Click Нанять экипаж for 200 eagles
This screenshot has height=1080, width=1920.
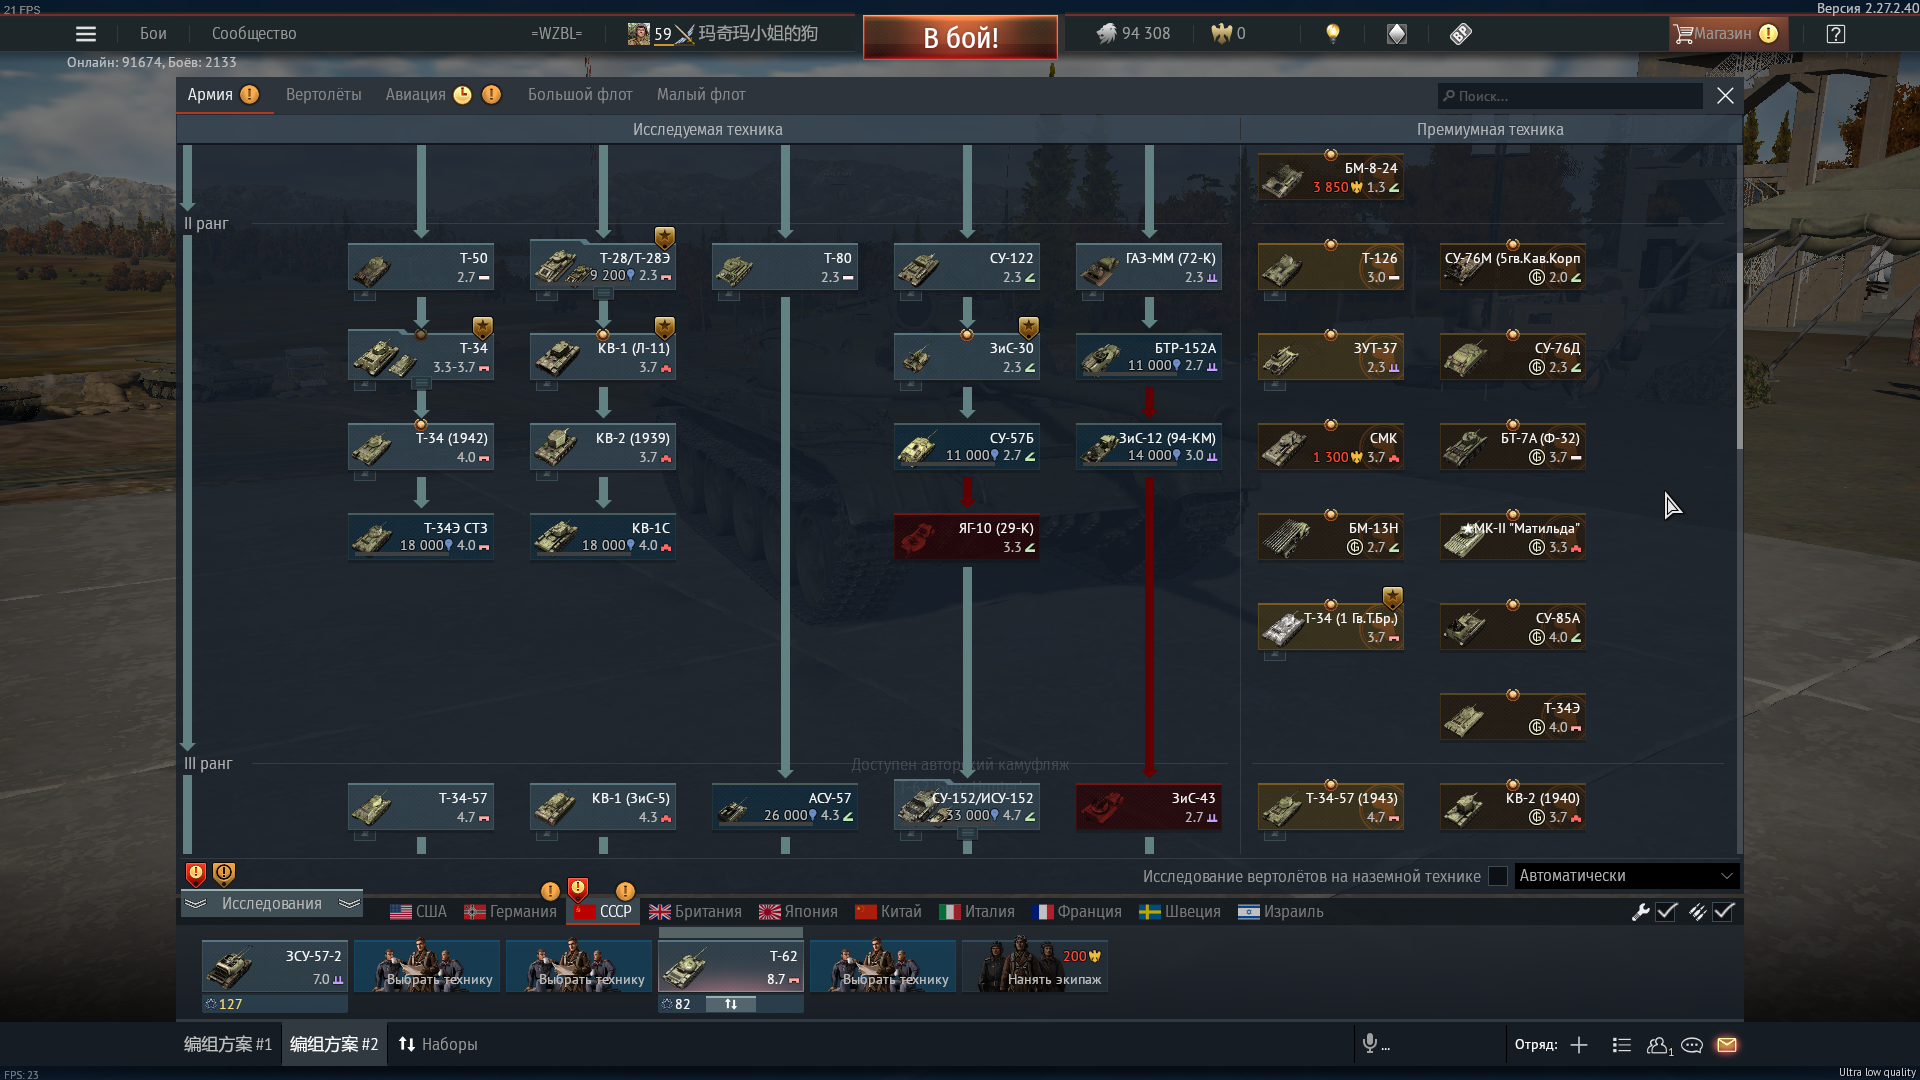click(1035, 966)
